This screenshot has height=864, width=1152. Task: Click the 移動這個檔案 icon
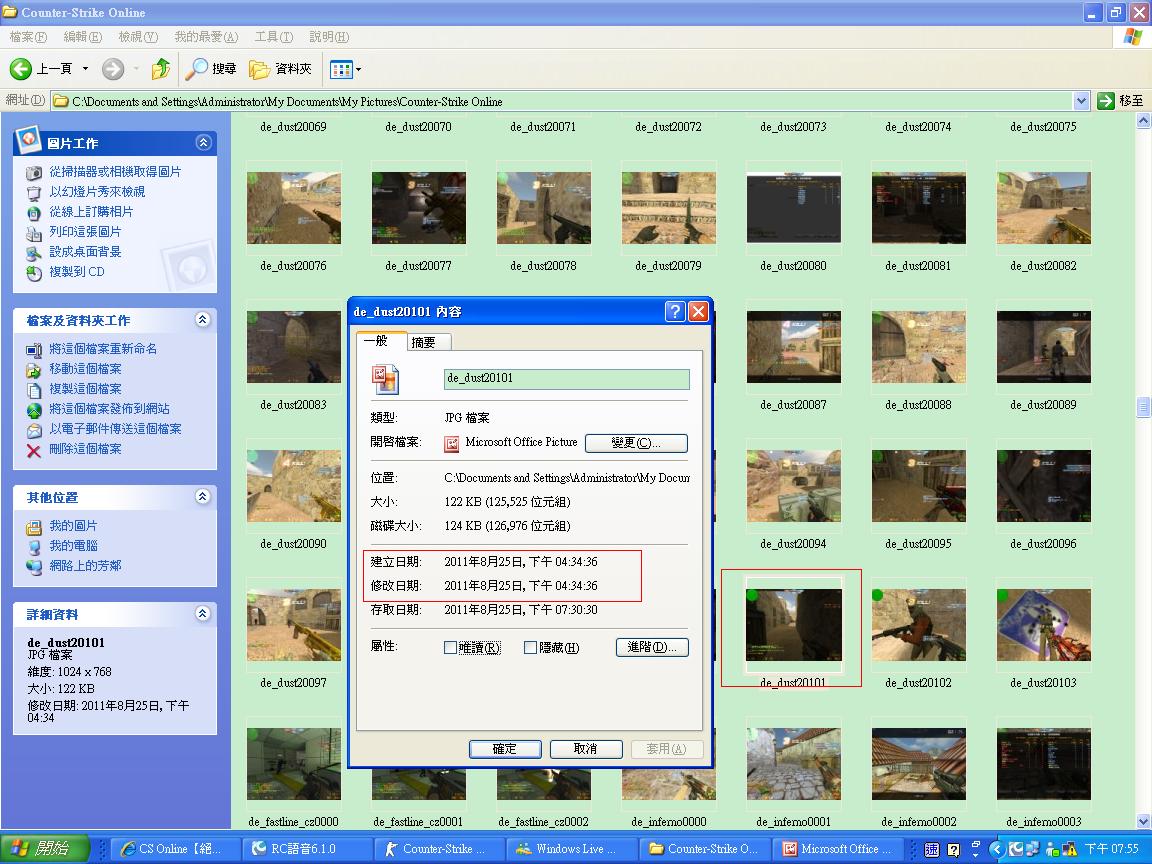coord(34,370)
